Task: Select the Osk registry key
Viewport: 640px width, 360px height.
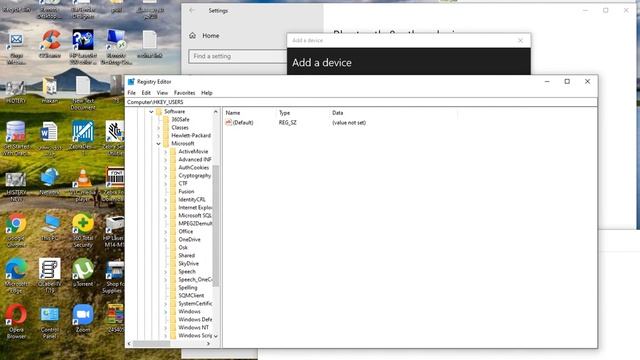Action: tap(183, 248)
